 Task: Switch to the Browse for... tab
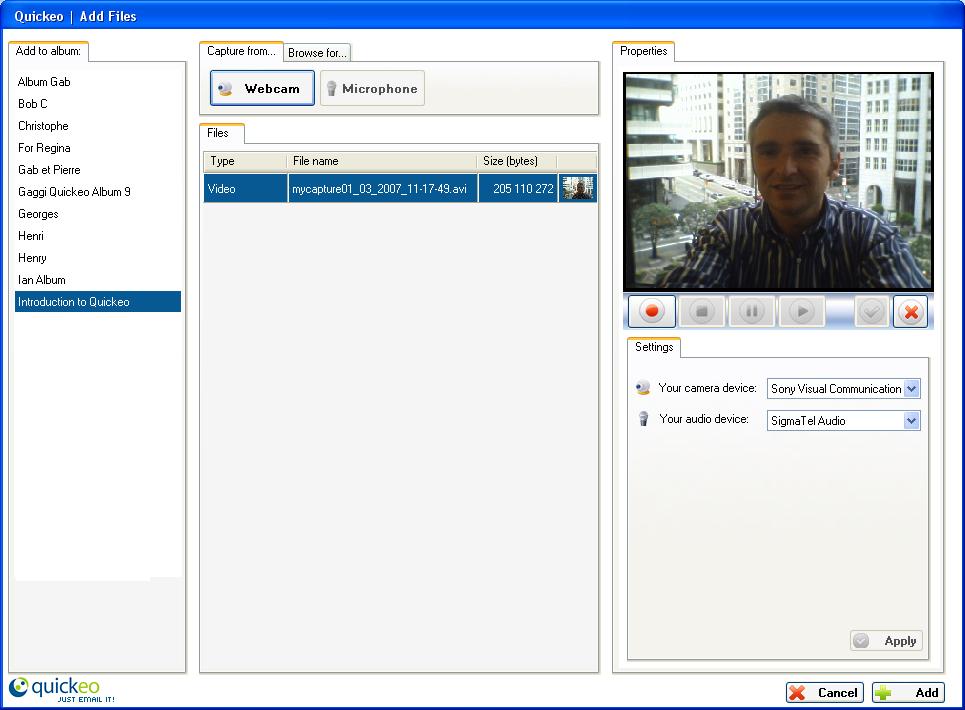pyautogui.click(x=317, y=53)
